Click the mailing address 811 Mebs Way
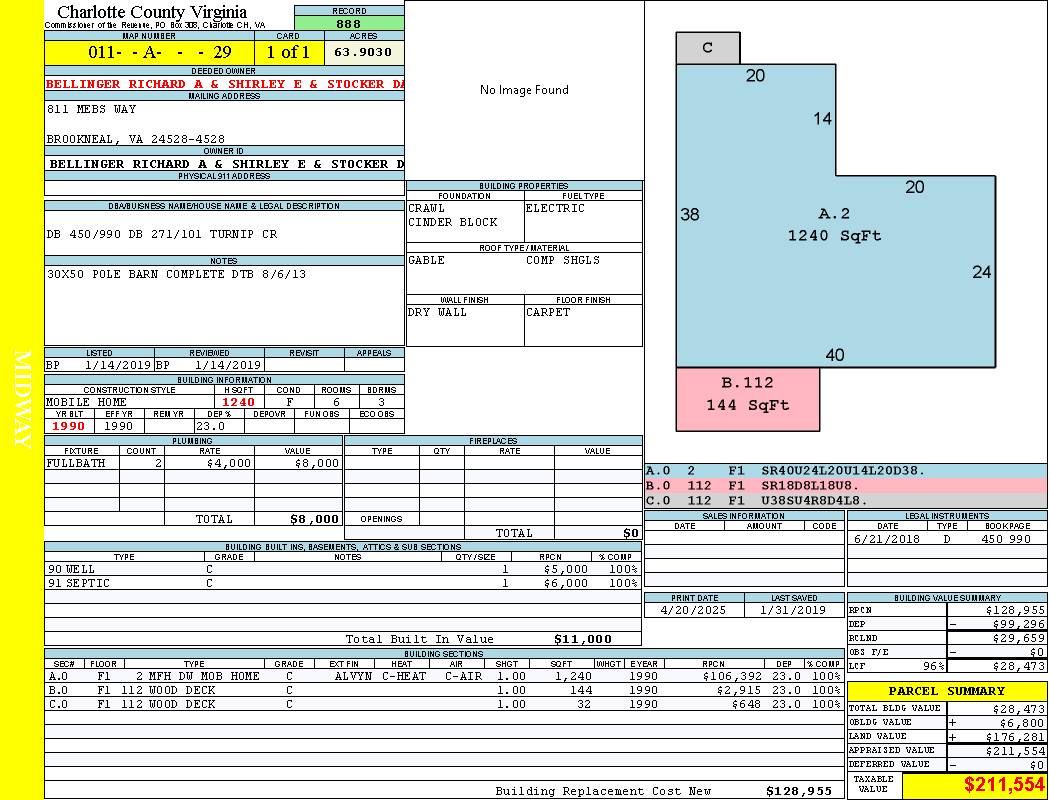 pos(92,109)
